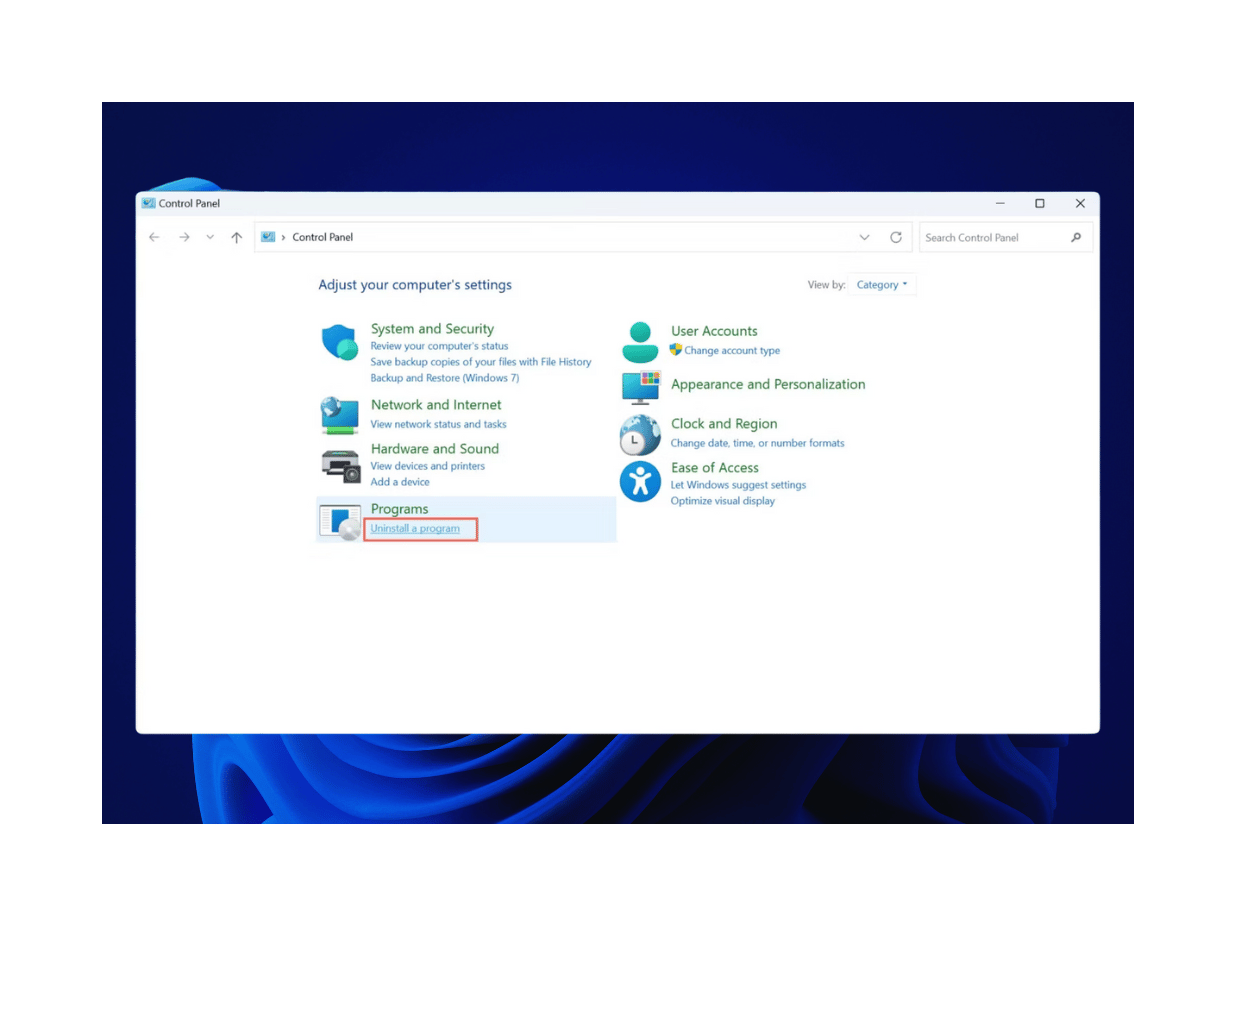Click Add a device link
This screenshot has height=1020, width=1236.
pyautogui.click(x=400, y=482)
